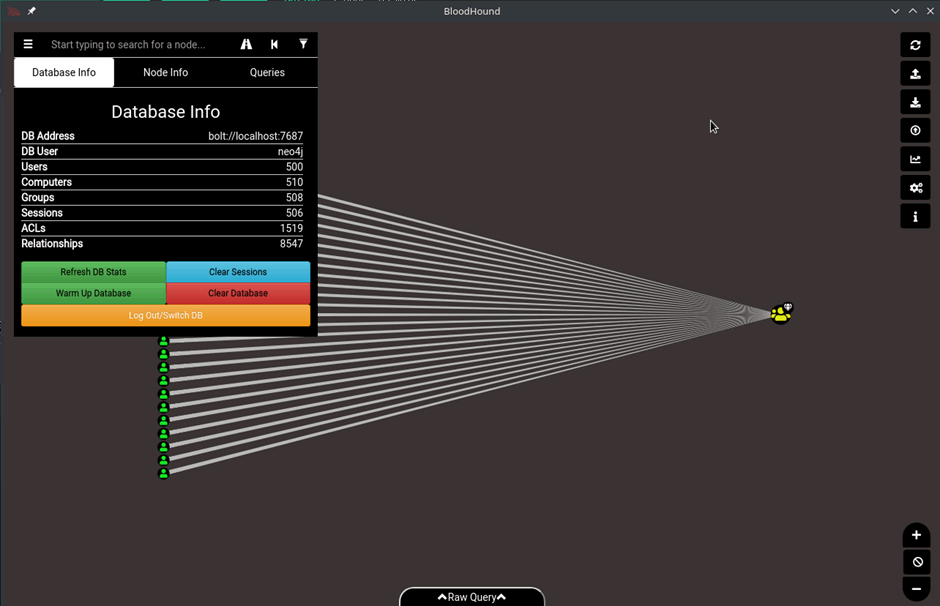This screenshot has height=606, width=940.
Task: Click the BloodHound window title
Action: [472, 11]
